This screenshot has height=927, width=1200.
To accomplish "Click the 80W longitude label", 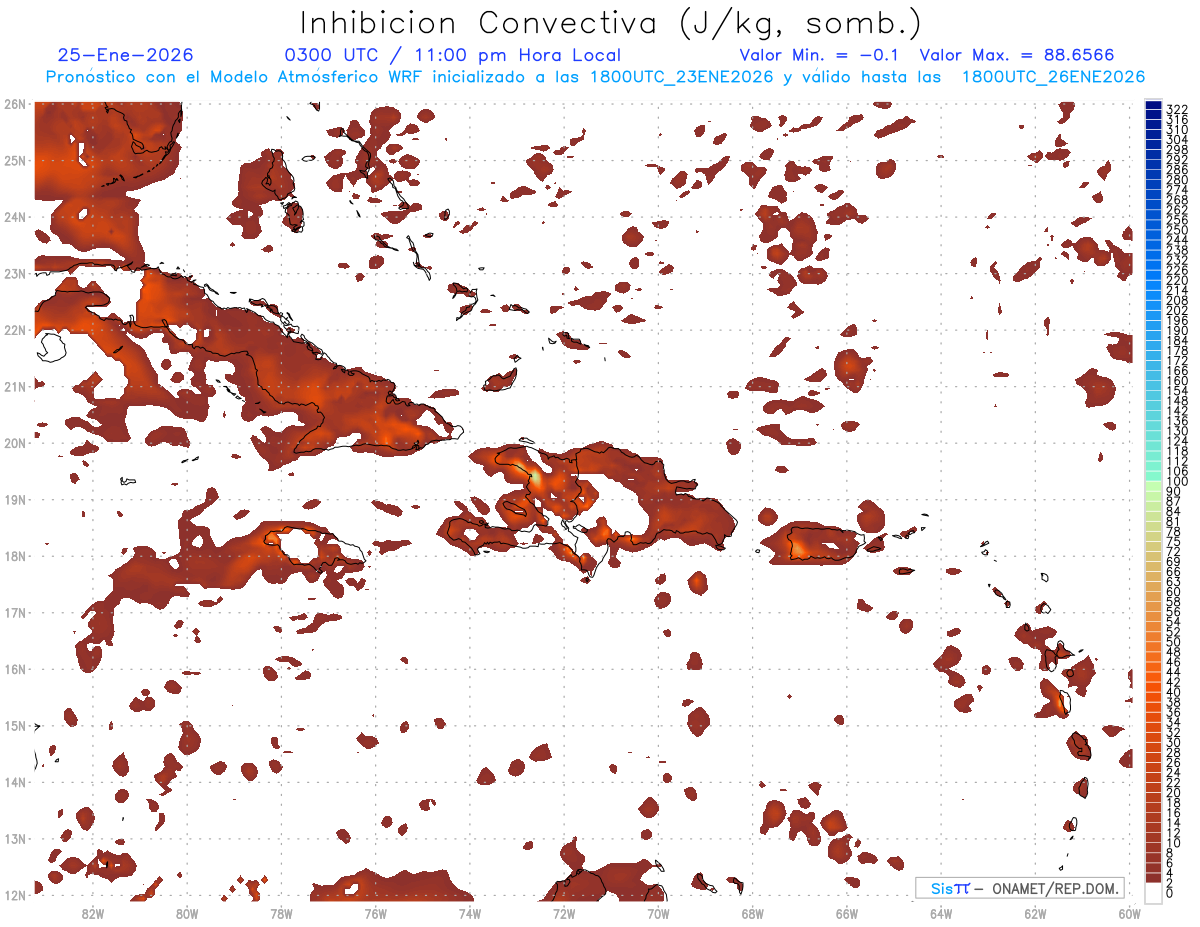I will pos(187,912).
